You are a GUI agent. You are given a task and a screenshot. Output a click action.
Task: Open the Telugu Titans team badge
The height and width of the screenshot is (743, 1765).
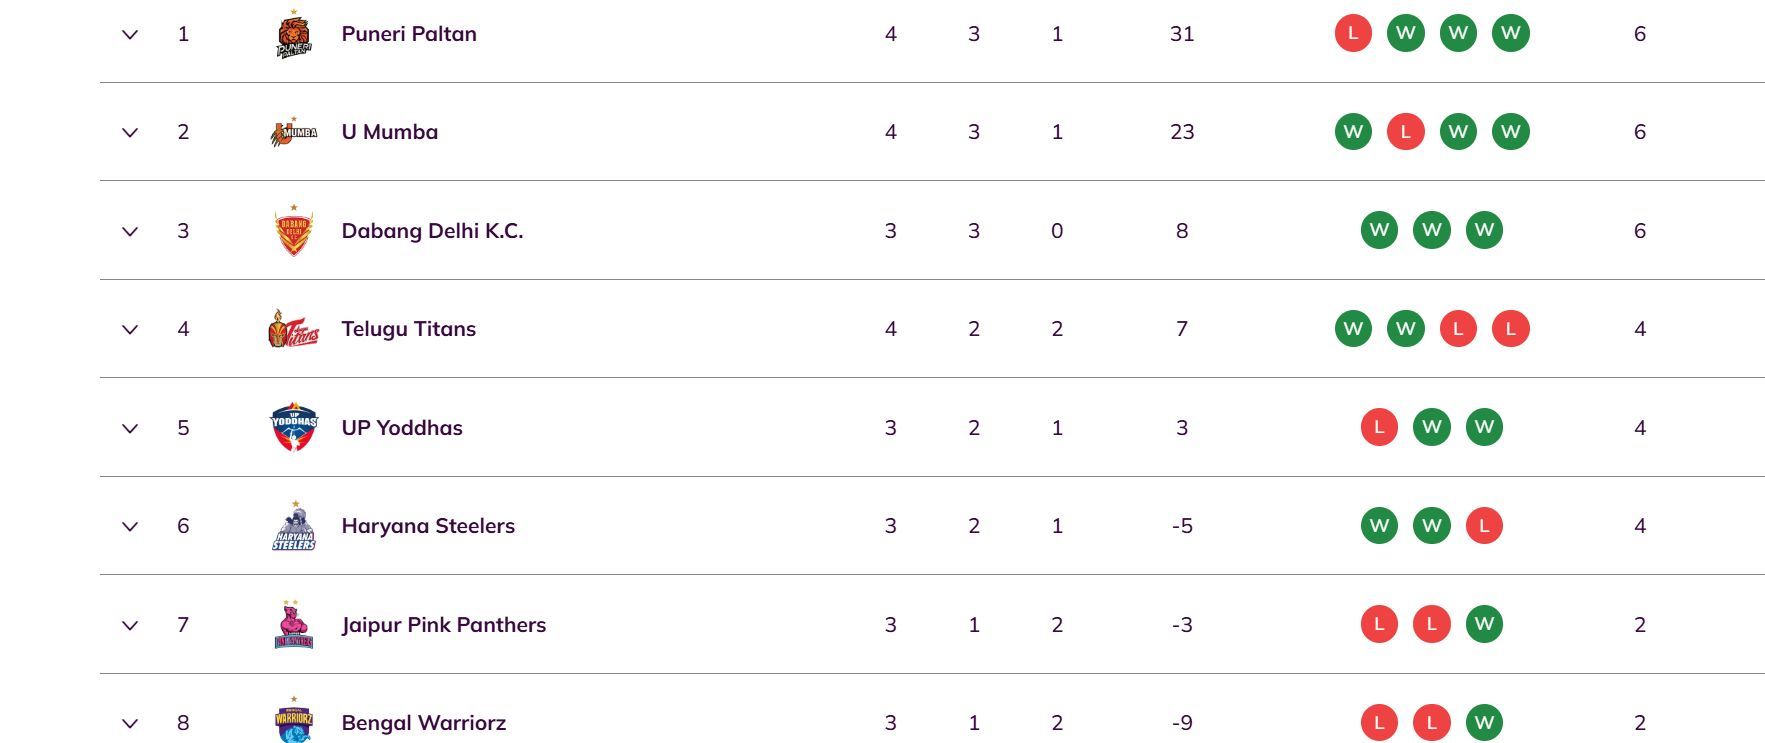coord(291,328)
